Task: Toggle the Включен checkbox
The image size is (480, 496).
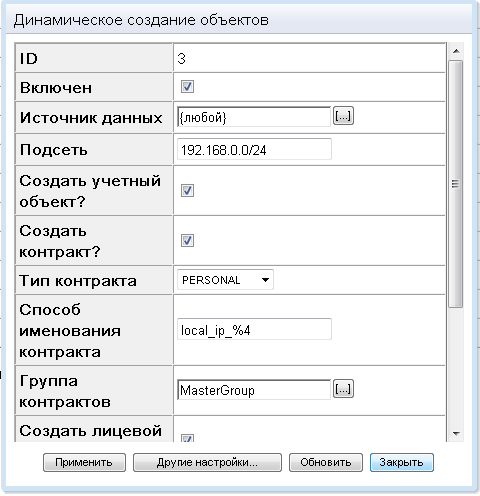Action: (187, 87)
